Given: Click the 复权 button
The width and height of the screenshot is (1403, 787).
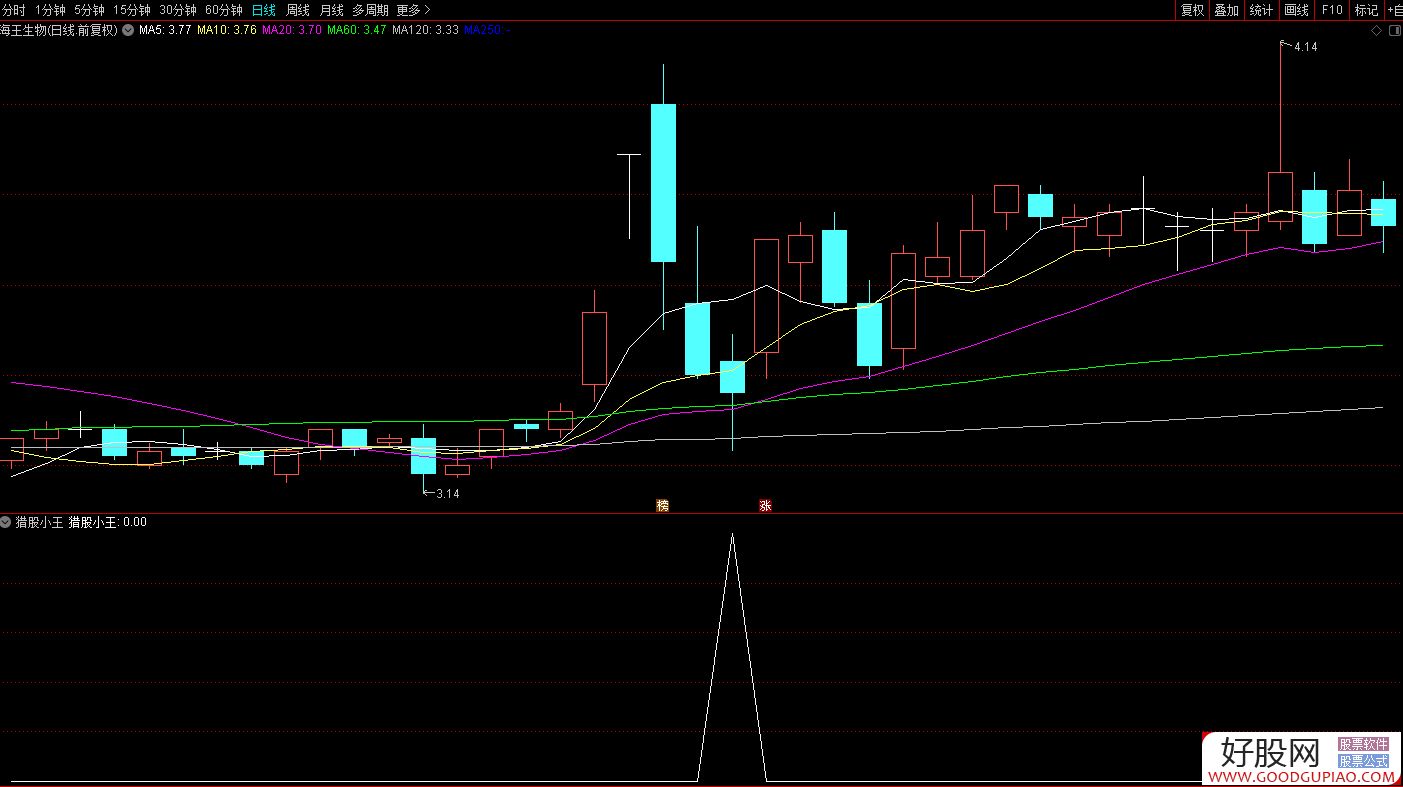Looking at the screenshot, I should pyautogui.click(x=1192, y=10).
